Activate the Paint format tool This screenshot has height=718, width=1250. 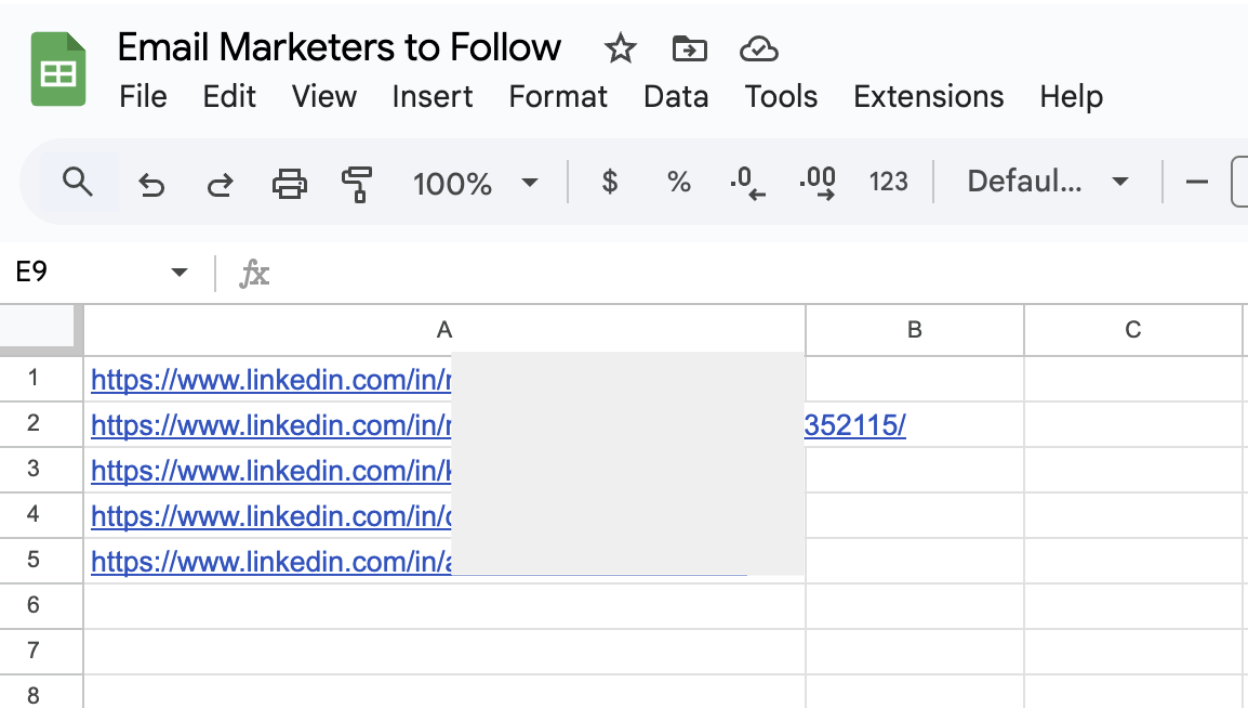point(356,183)
